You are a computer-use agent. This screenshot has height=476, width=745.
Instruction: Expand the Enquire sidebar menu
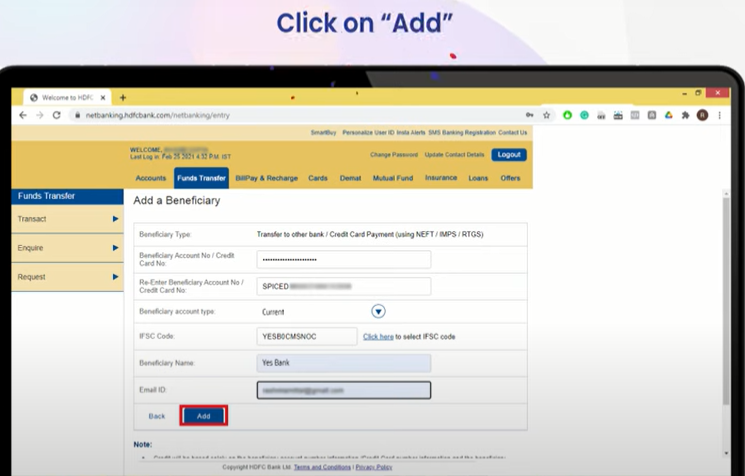point(67,248)
